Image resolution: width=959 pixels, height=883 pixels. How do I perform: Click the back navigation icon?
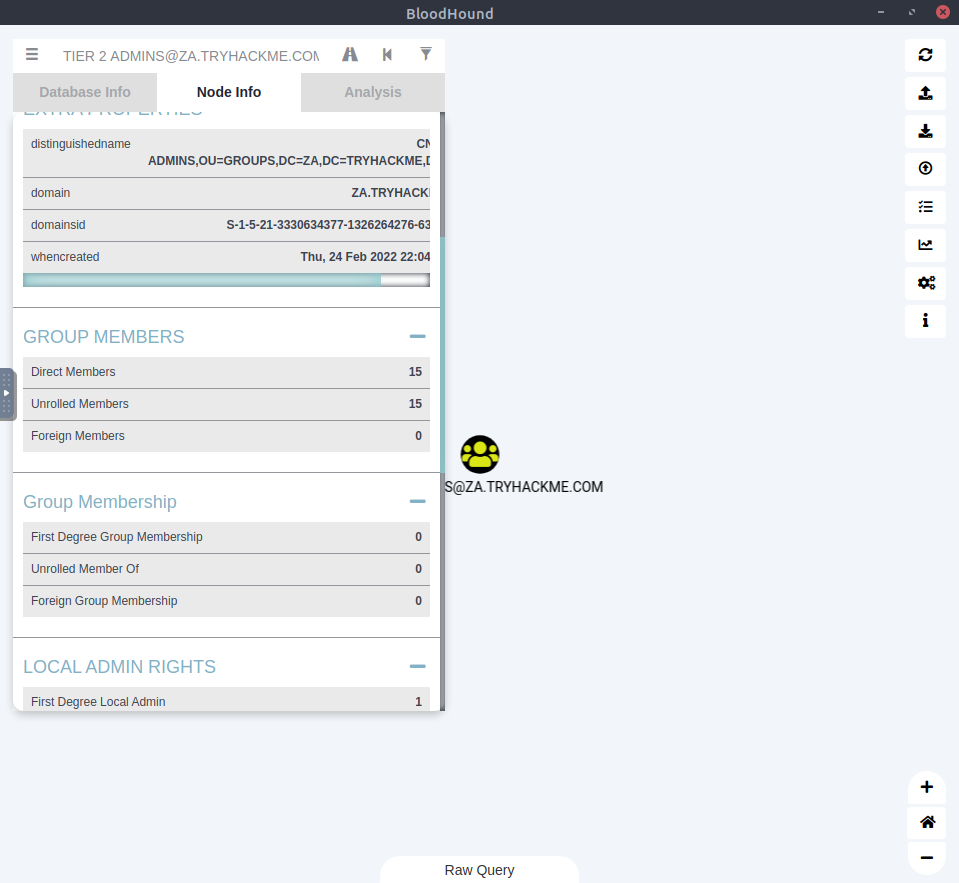point(387,55)
